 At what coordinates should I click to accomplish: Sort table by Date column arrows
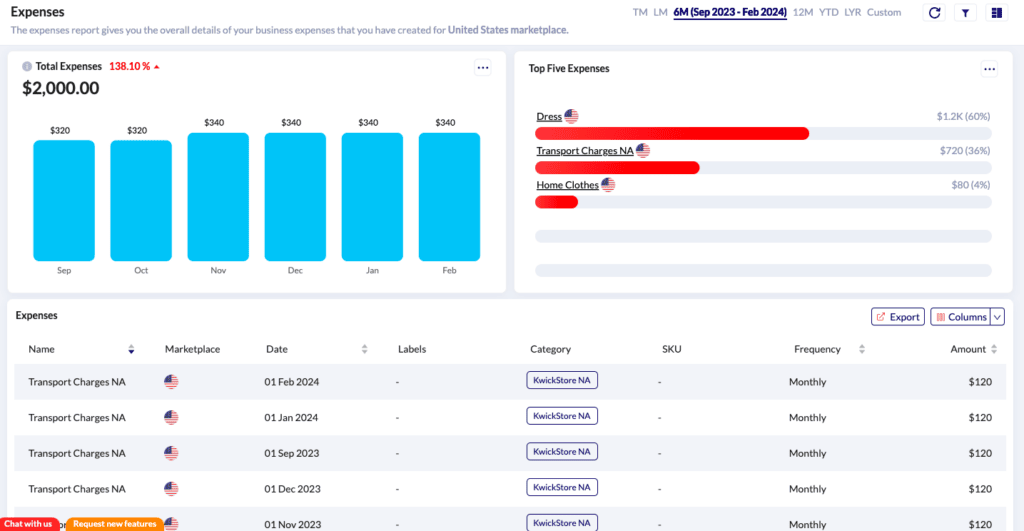pos(364,349)
